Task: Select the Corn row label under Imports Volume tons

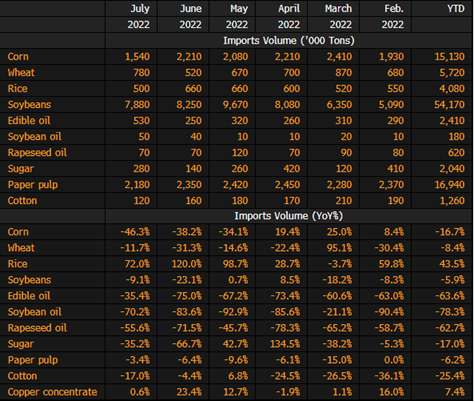Action: (x=18, y=57)
